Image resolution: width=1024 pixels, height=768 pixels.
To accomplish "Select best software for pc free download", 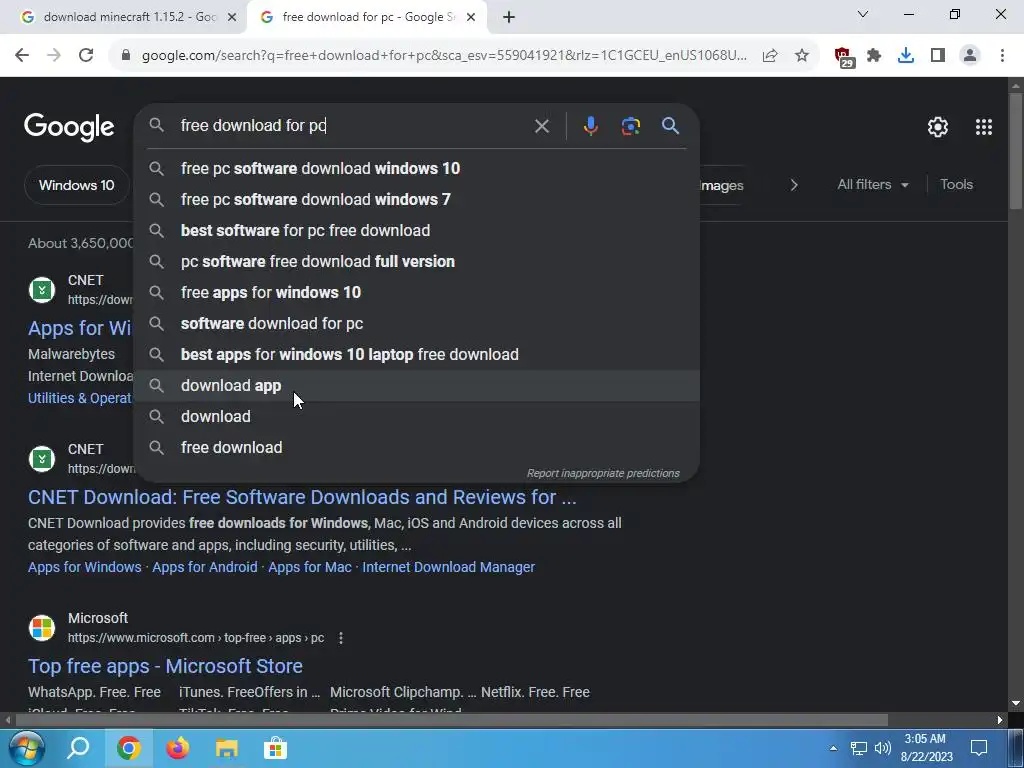I will 417,231.
